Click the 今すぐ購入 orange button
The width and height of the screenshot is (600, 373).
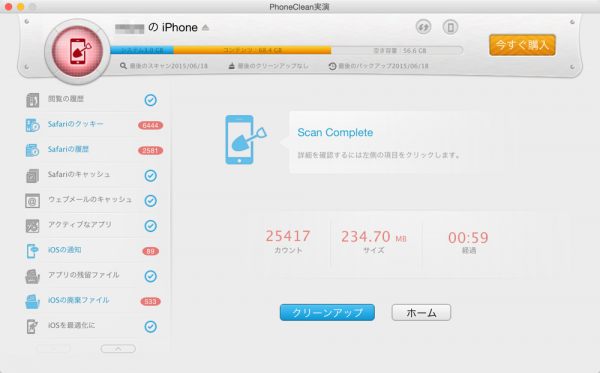click(522, 45)
